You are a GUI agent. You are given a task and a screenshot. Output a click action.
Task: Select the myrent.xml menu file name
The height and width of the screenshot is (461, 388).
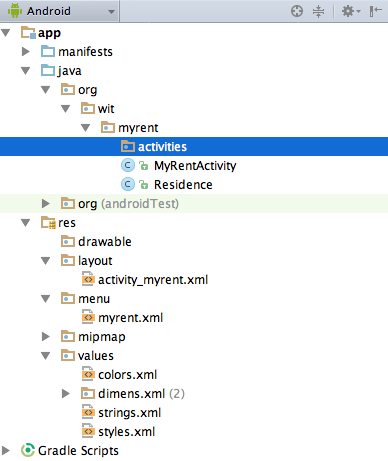(130, 318)
